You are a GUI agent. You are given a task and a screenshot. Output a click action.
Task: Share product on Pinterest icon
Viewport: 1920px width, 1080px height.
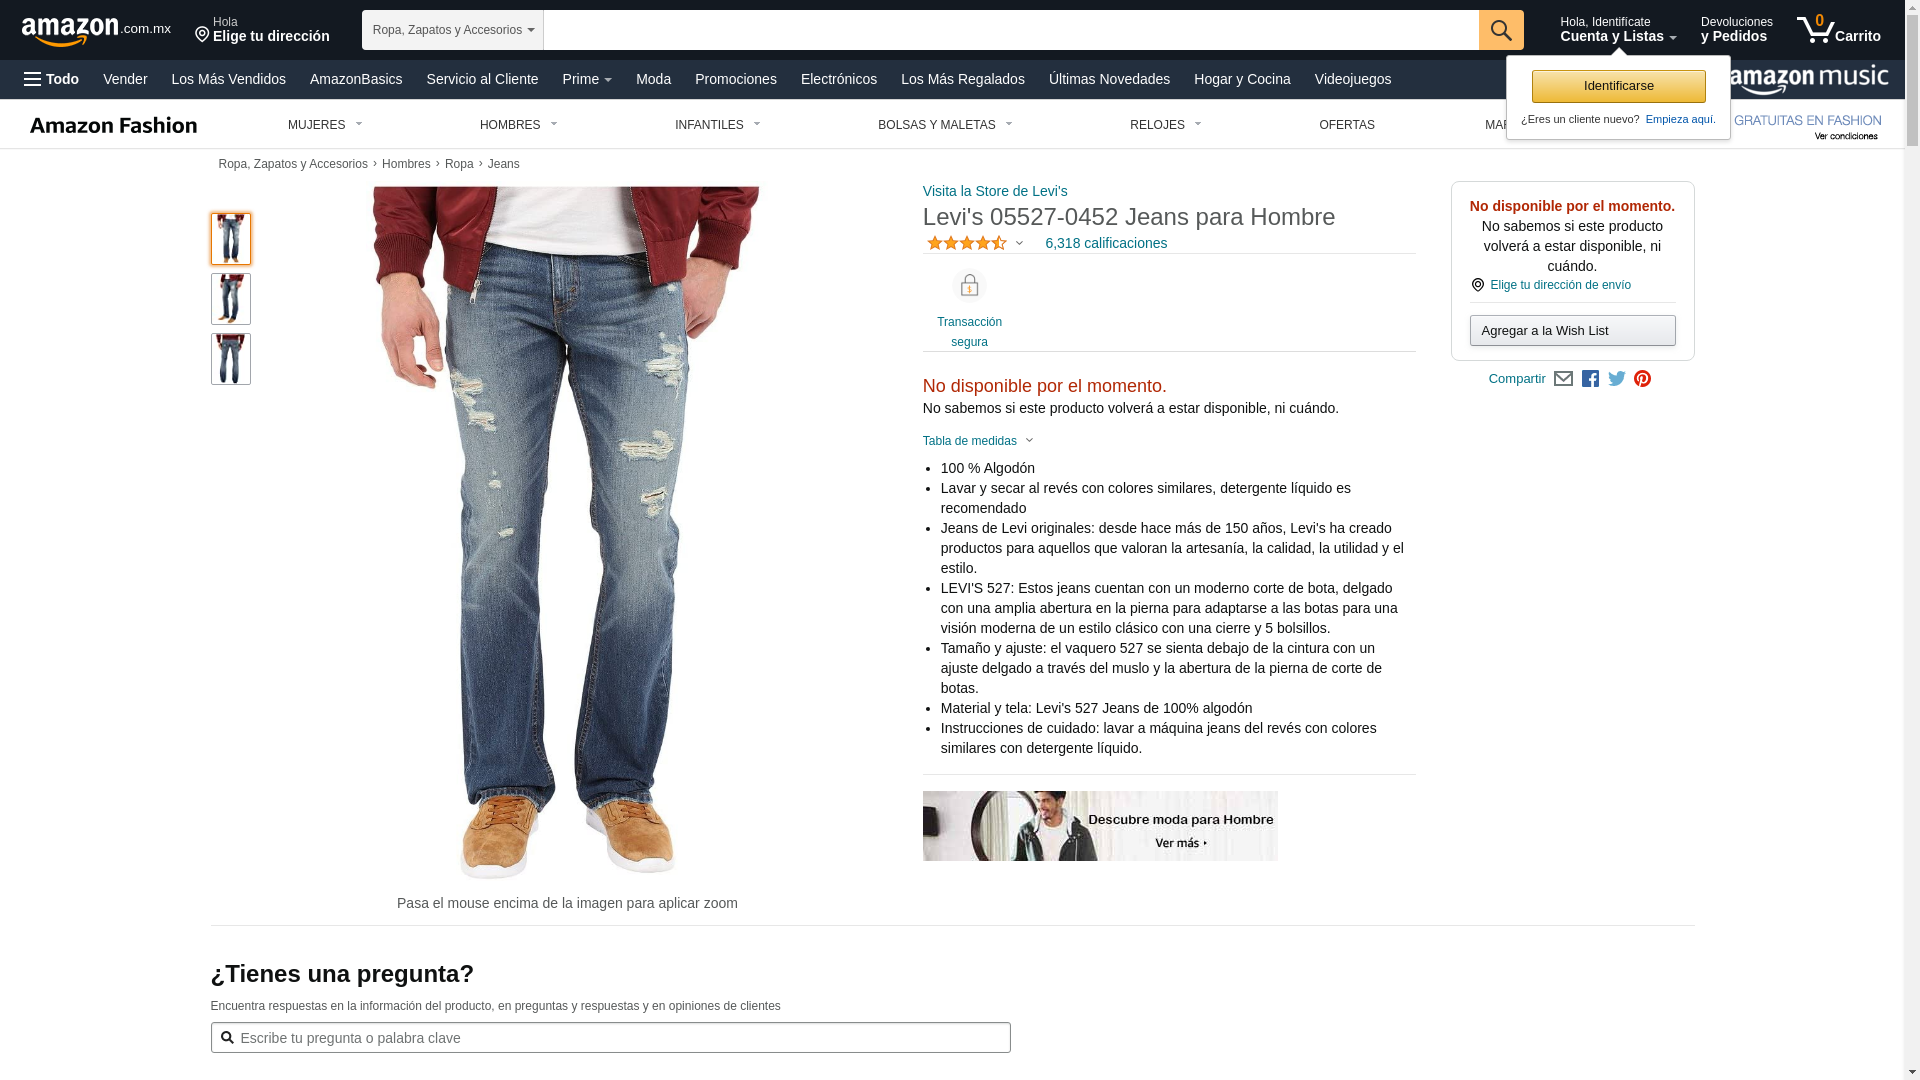[1642, 379]
